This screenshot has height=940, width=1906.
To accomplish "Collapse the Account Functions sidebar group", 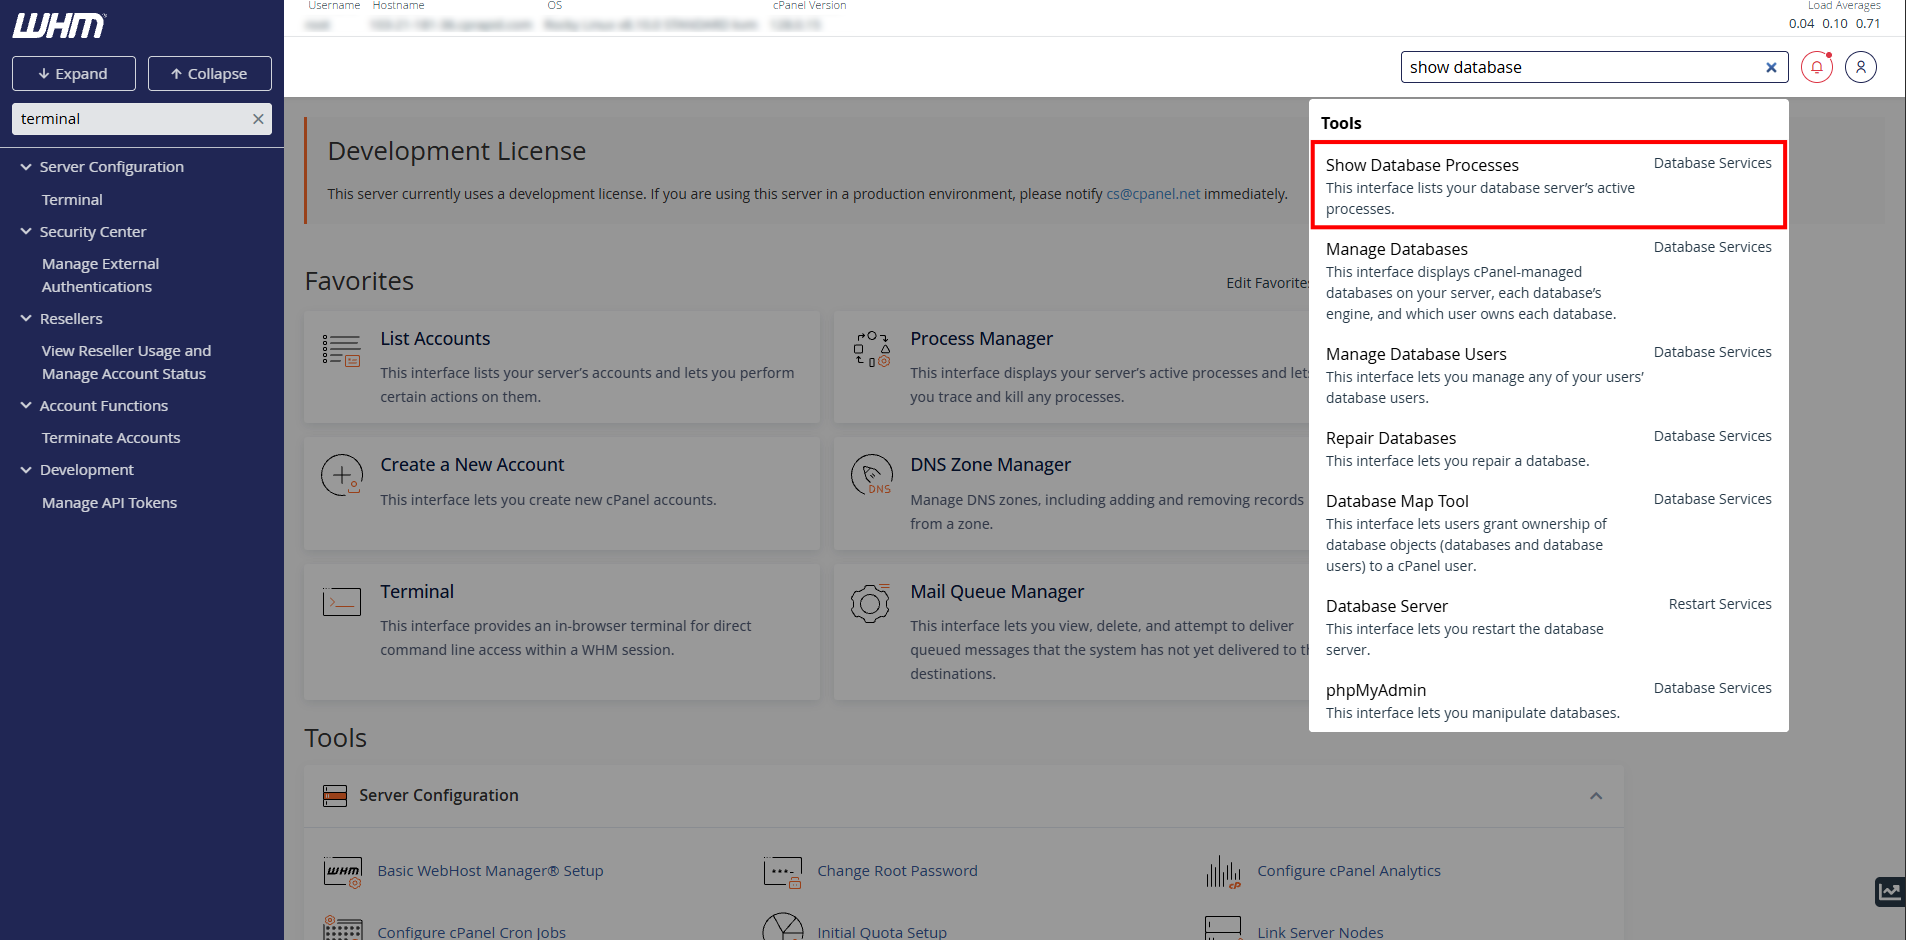I will tap(26, 406).
